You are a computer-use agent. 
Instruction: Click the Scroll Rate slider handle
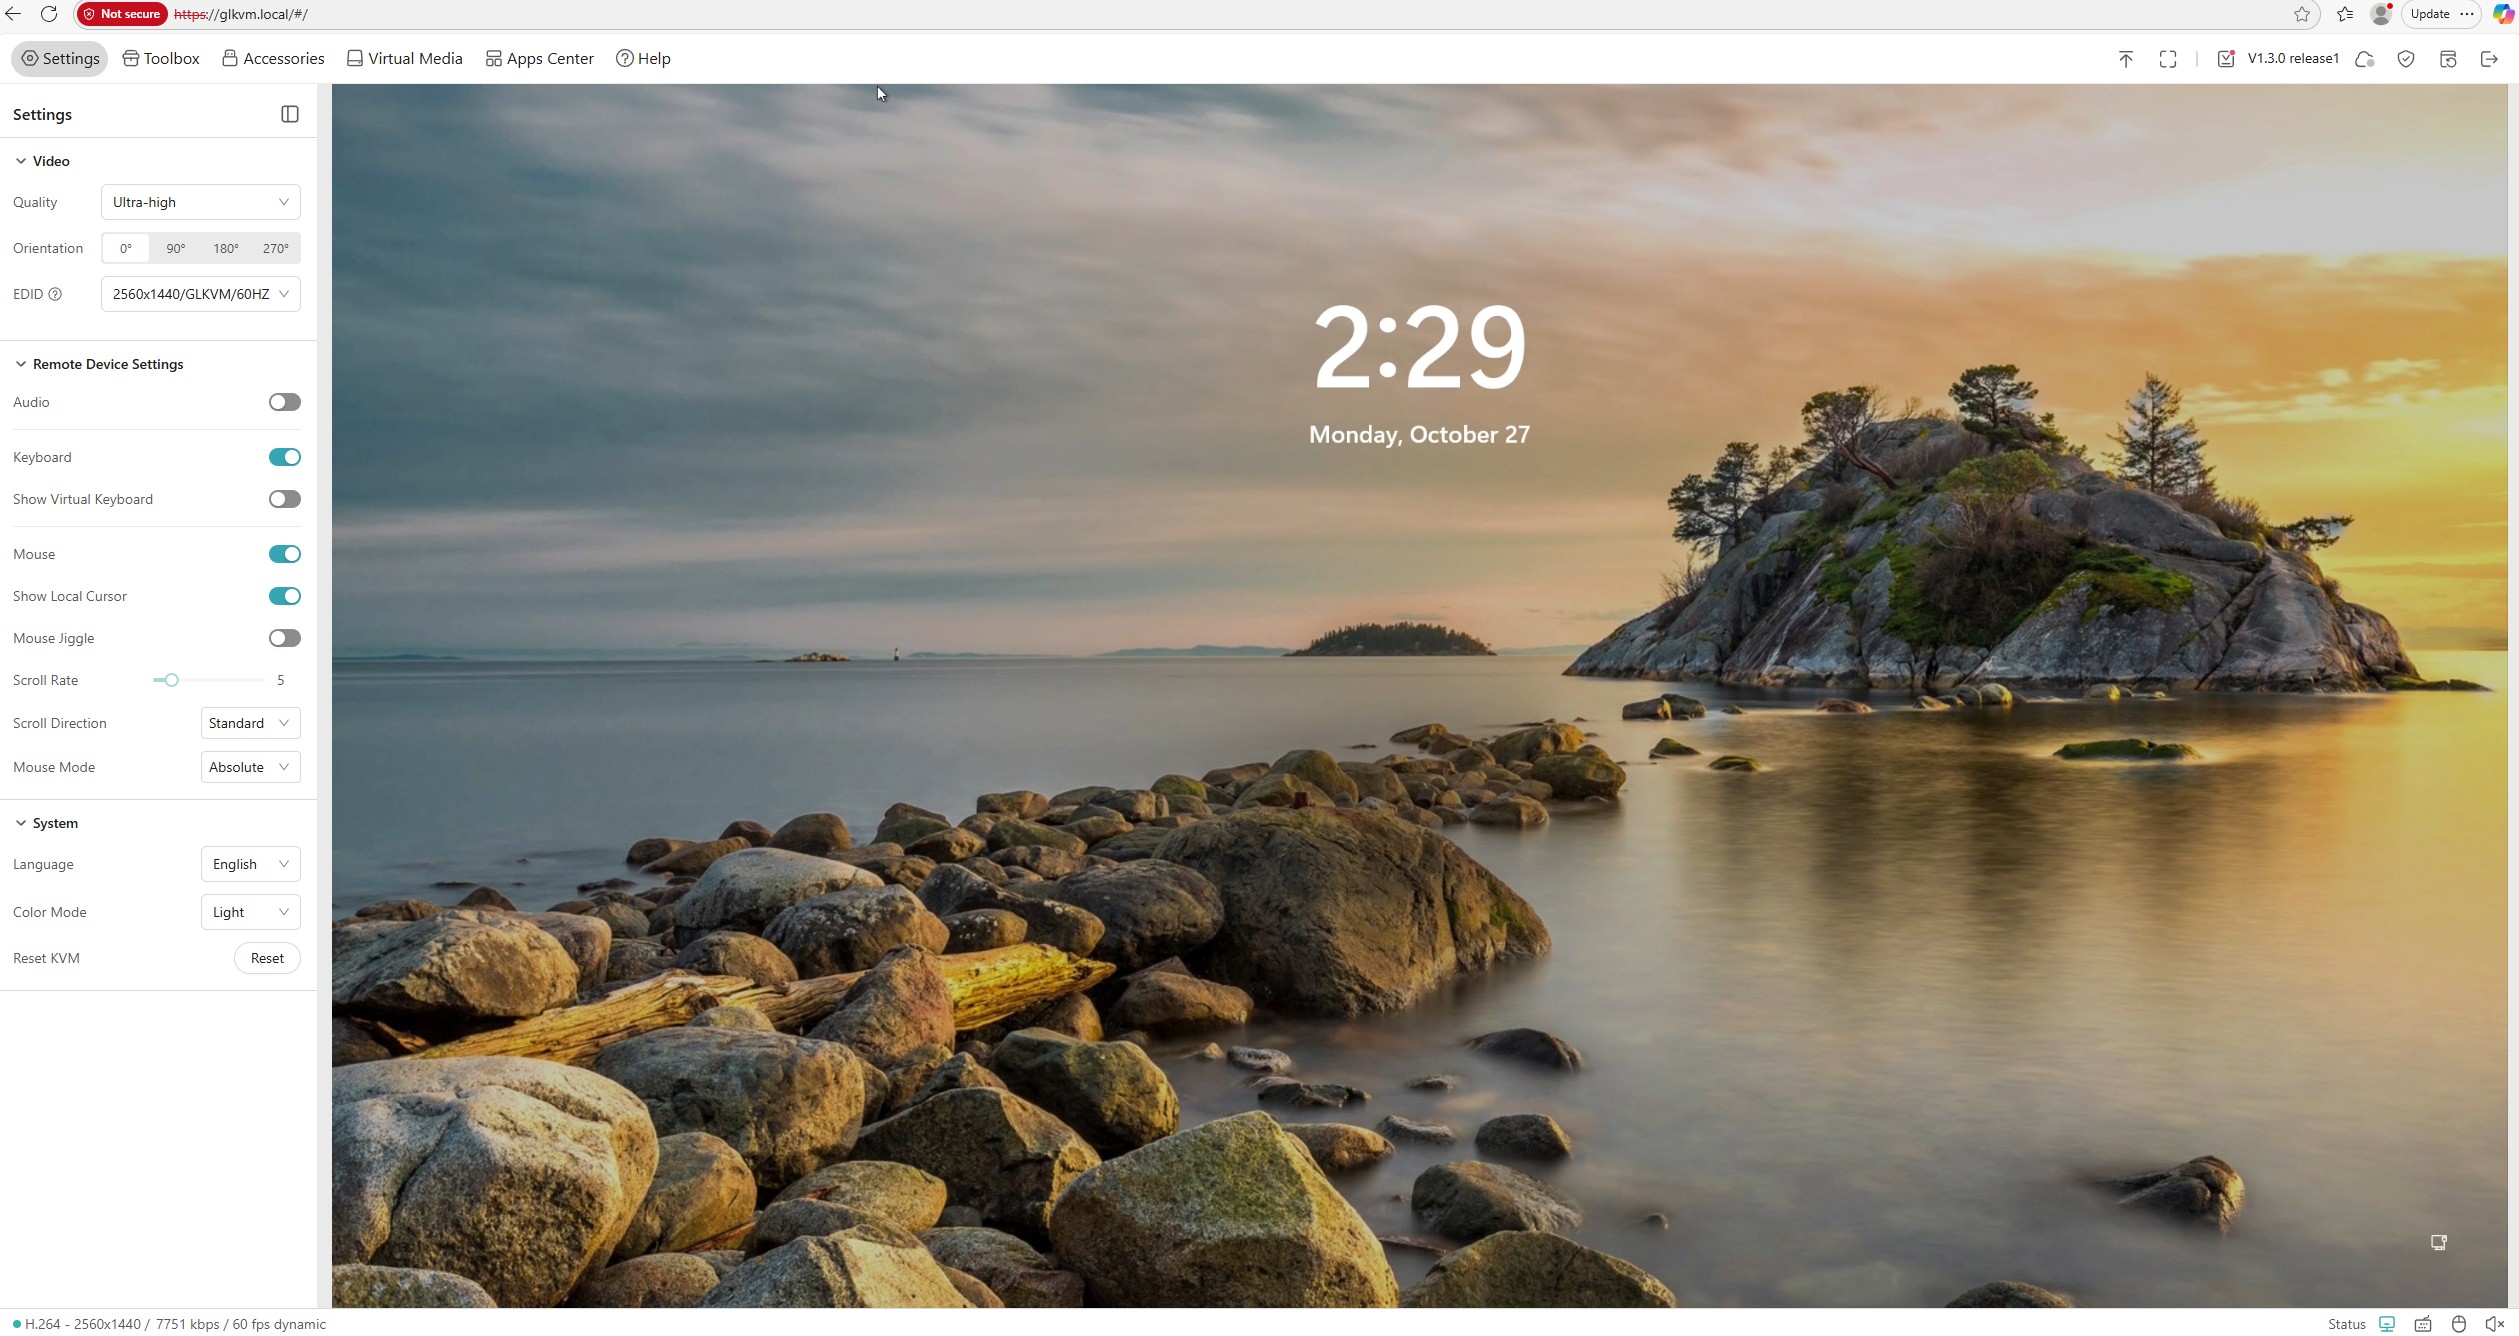click(172, 680)
